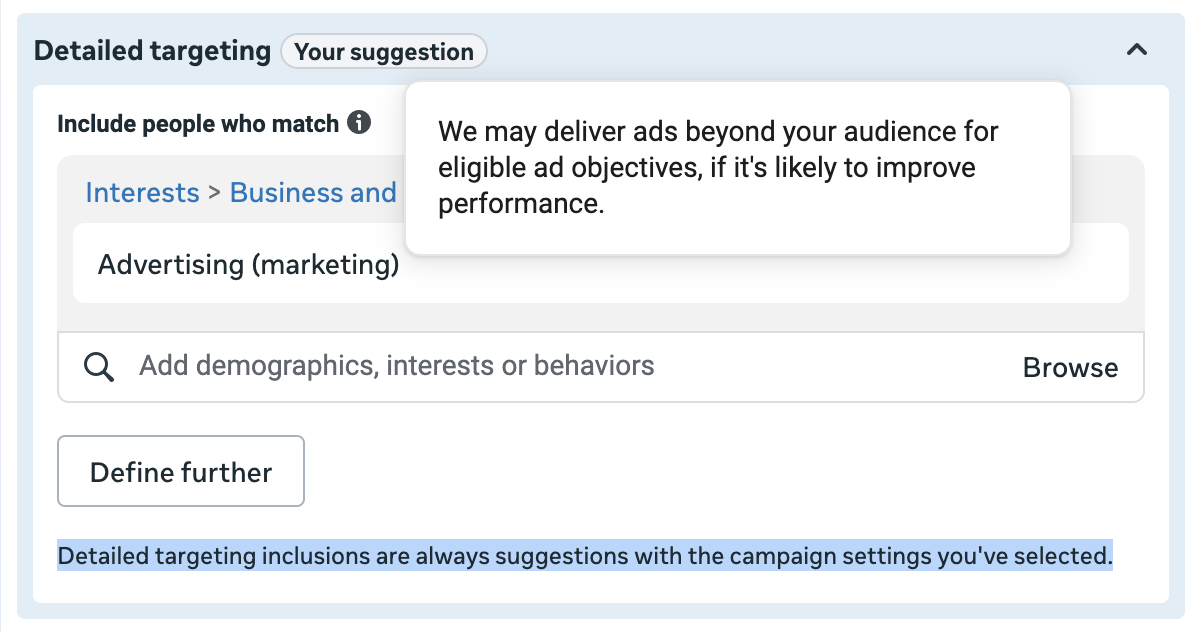This screenshot has height=632, width=1200.
Task: Focus the Add demographics, interests or behaviors field
Action: tap(500, 366)
